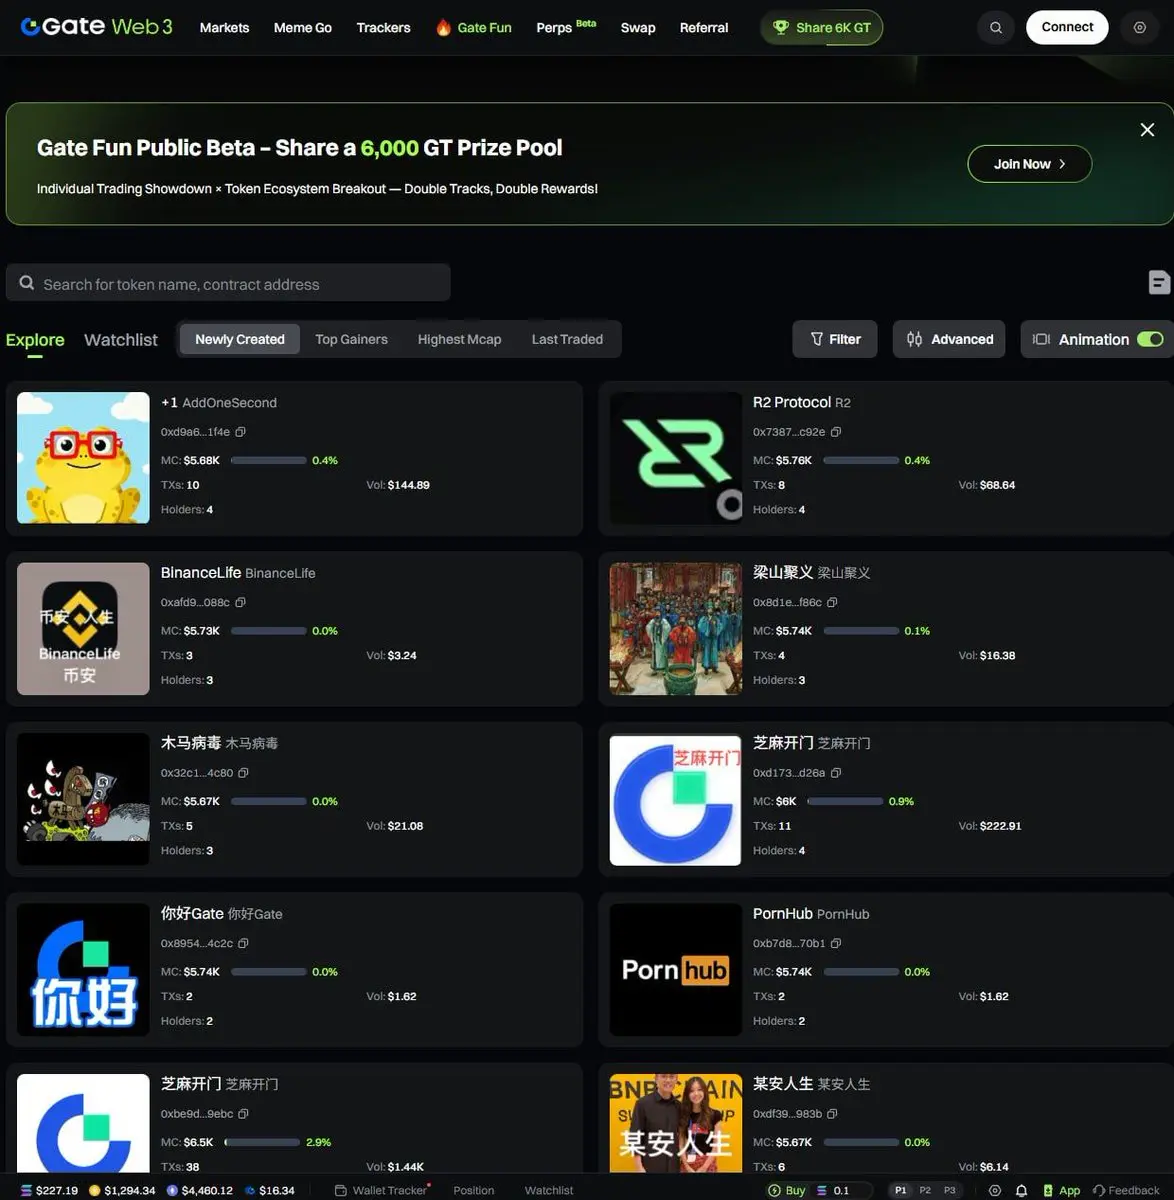The height and width of the screenshot is (1200, 1174).
Task: Open the PornHub token image
Action: pyautogui.click(x=676, y=970)
